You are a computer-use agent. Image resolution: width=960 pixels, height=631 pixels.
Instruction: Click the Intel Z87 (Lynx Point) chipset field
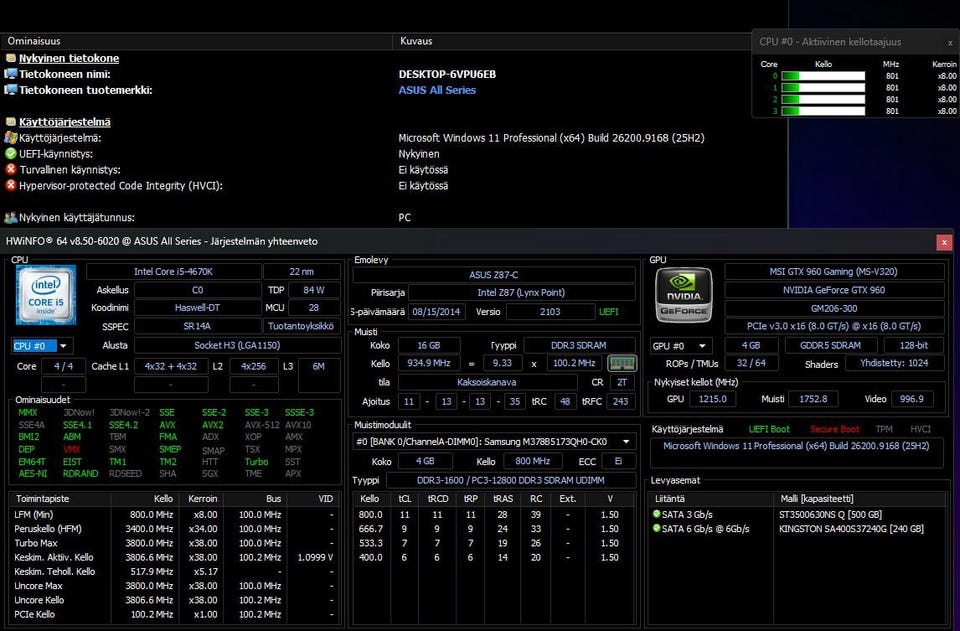click(x=521, y=293)
